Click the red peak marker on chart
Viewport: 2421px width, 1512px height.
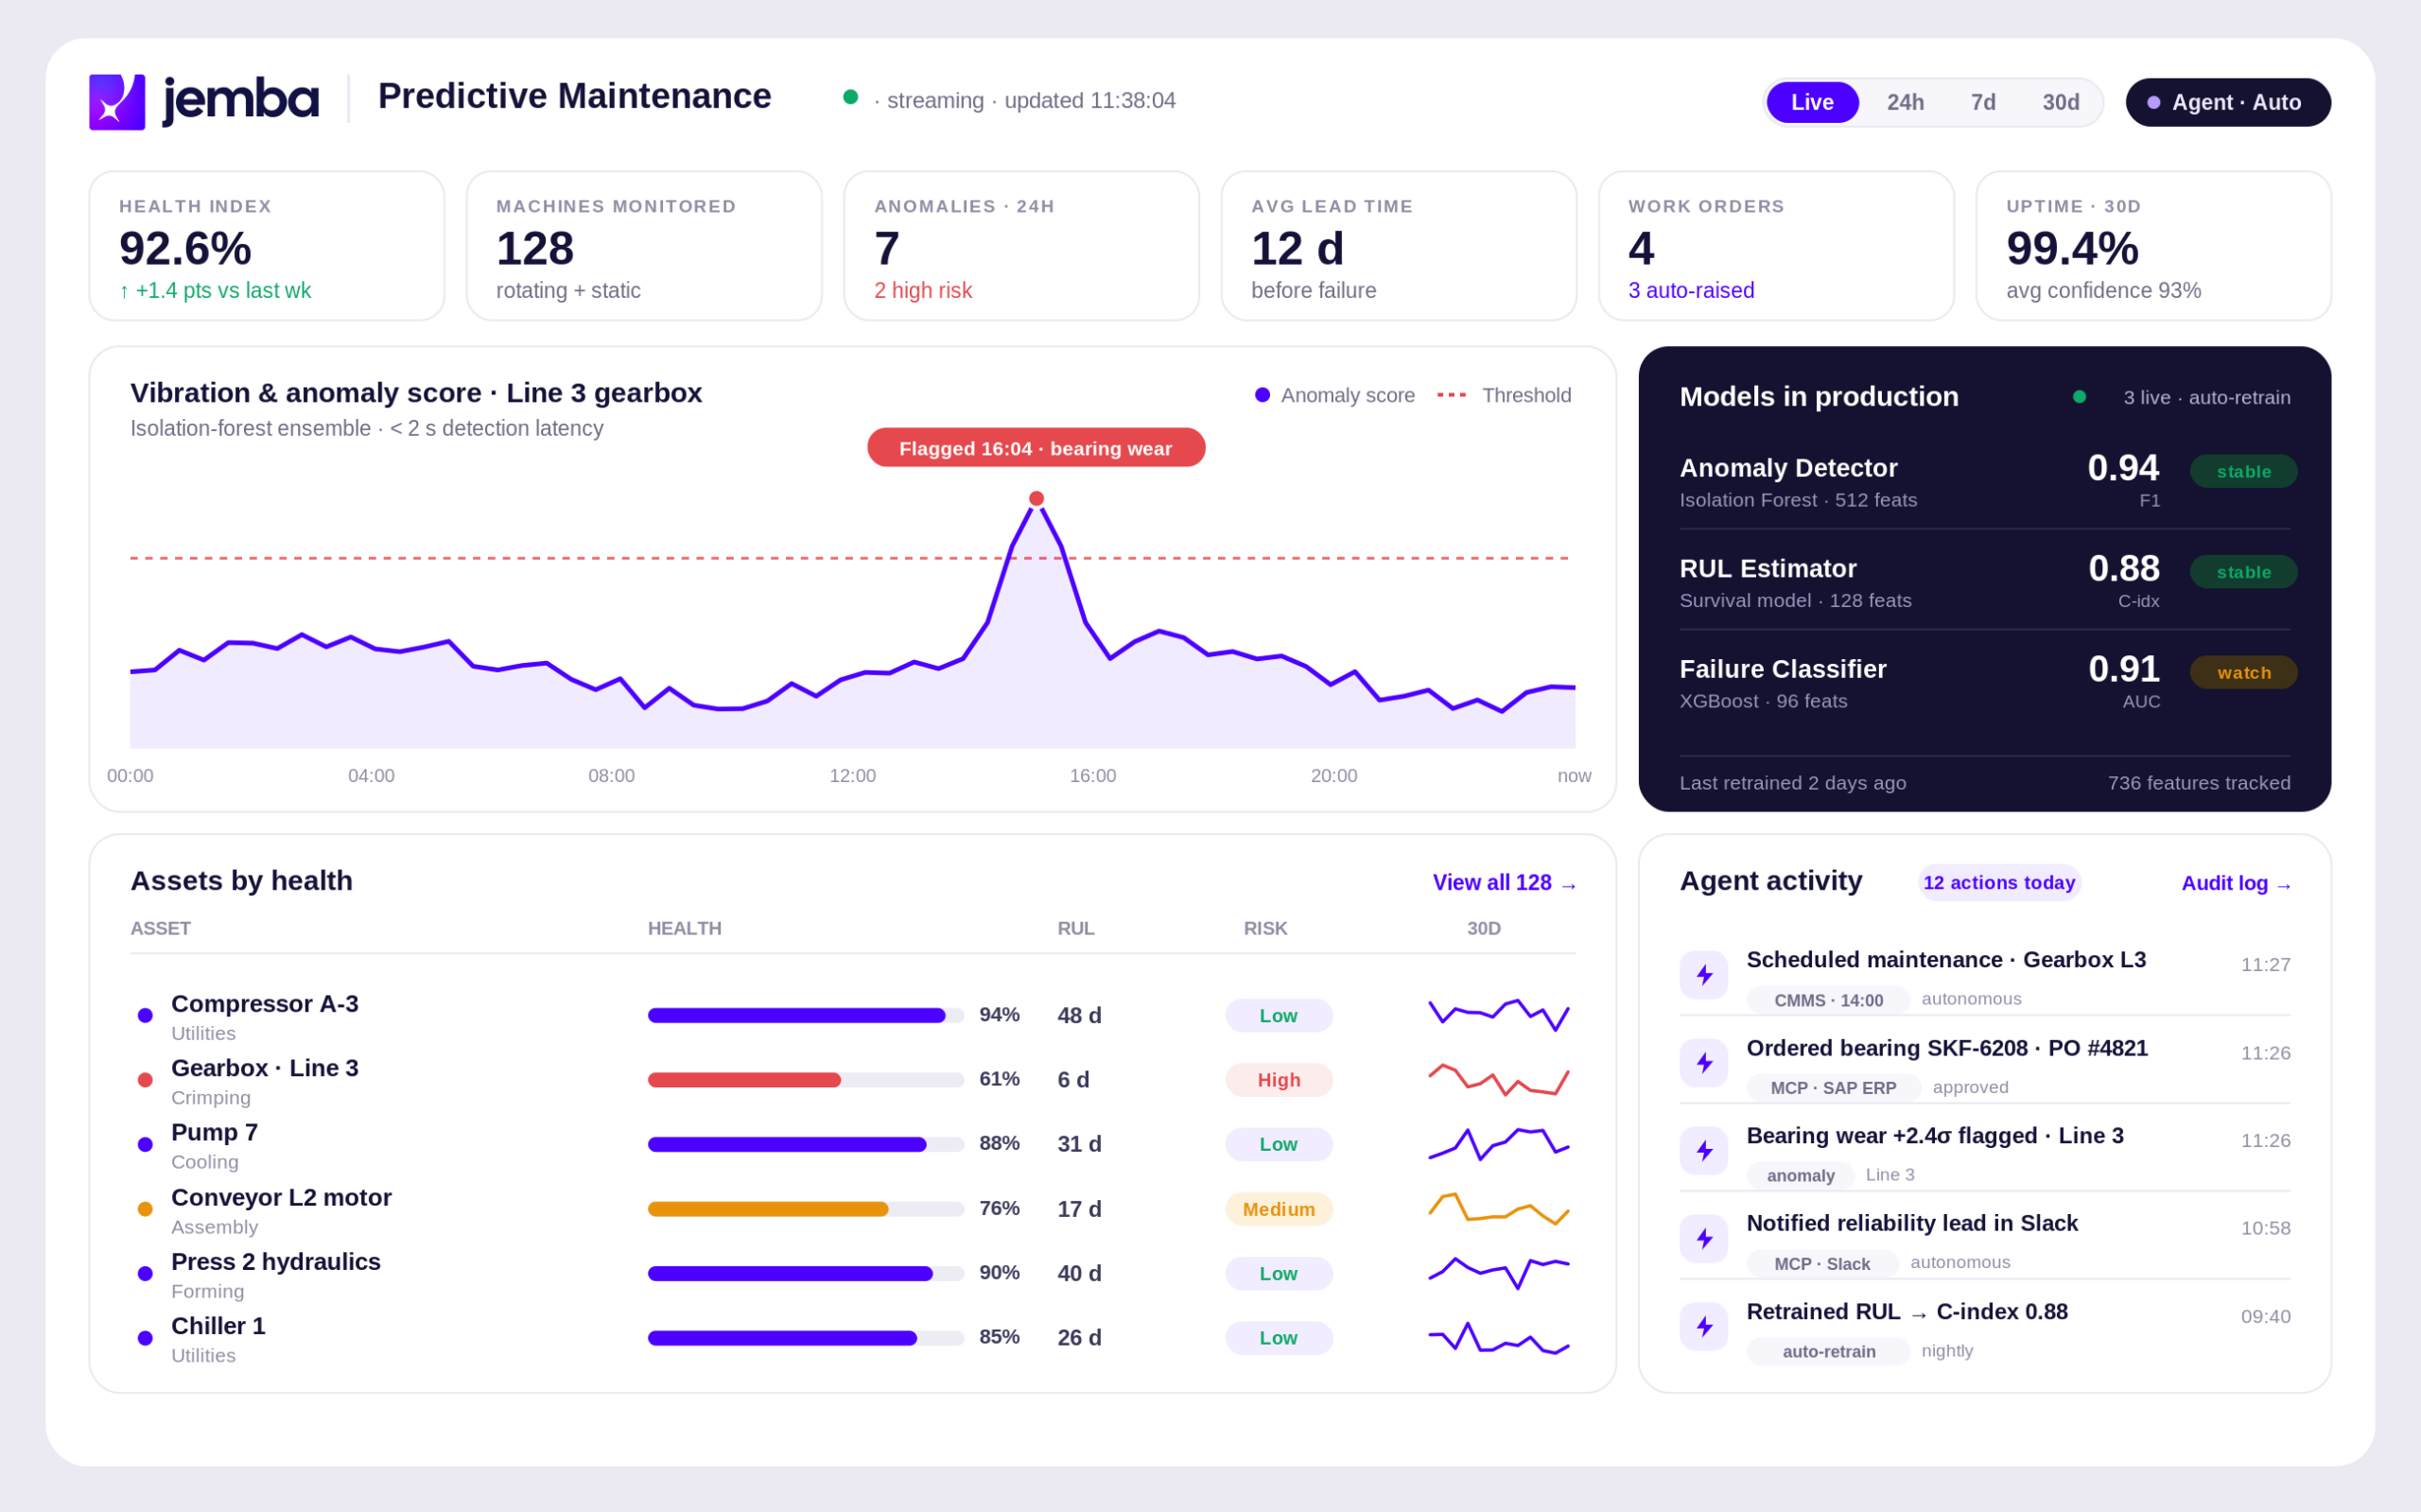(x=1036, y=498)
